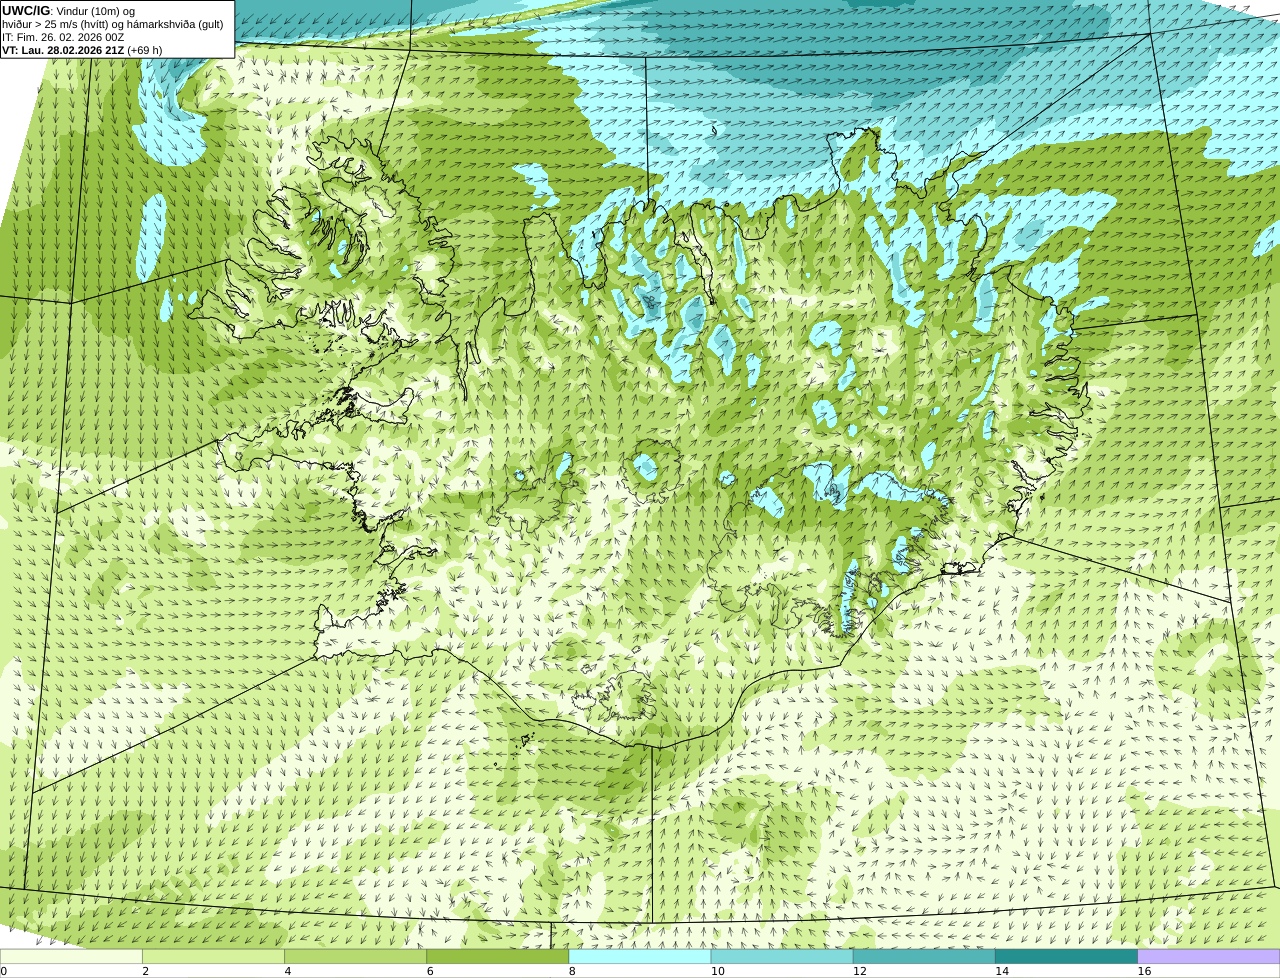Select the olive green 6–8 legend swatch
Image resolution: width=1280 pixels, height=978 pixels.
[497, 956]
